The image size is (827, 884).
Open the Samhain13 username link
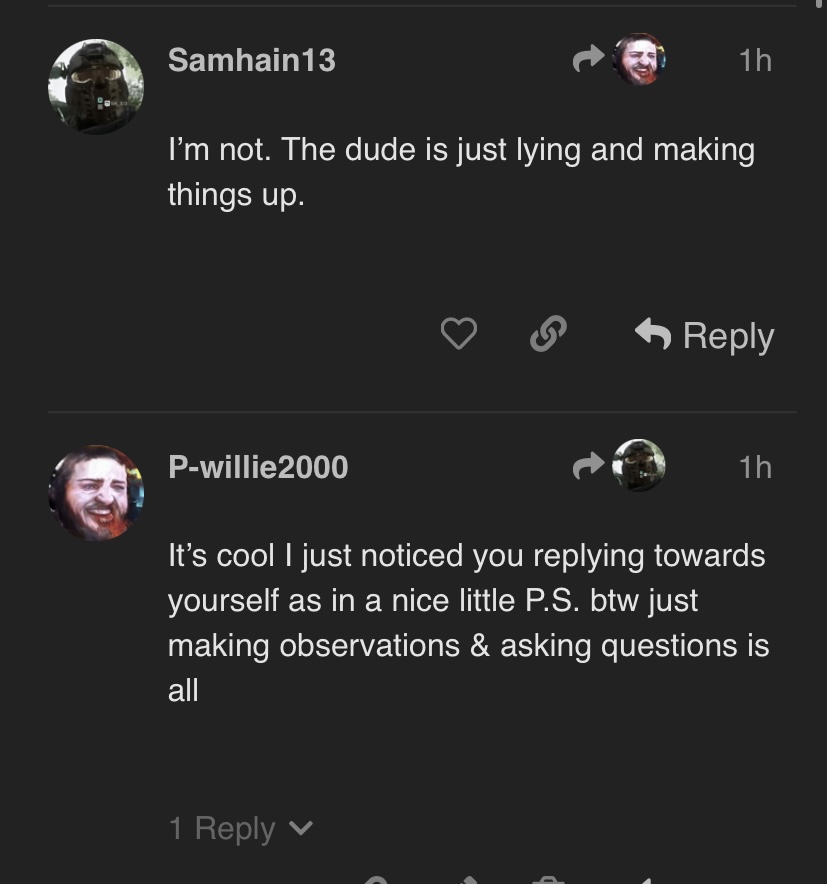252,61
